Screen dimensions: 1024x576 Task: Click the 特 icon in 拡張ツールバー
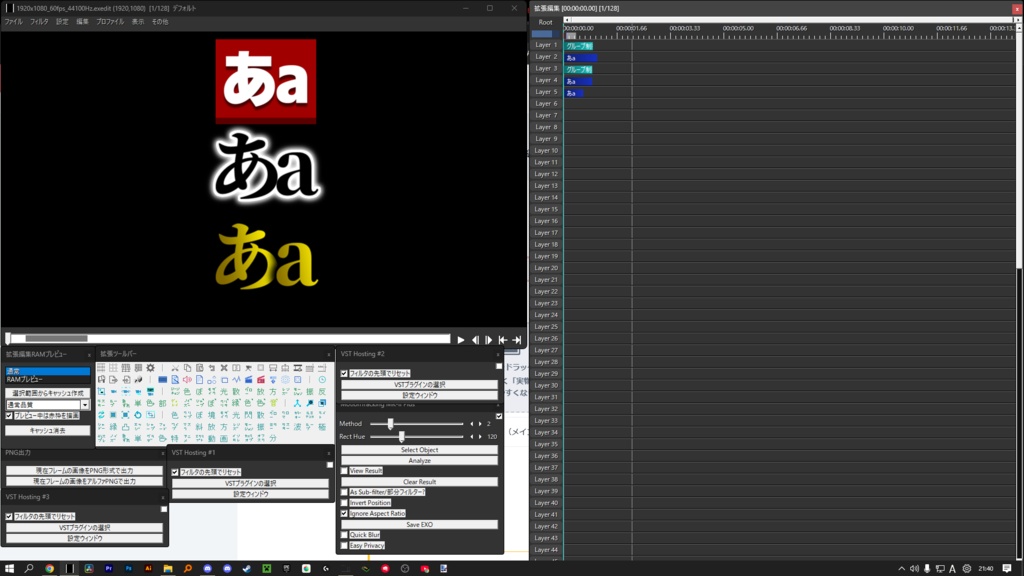(x=175, y=438)
